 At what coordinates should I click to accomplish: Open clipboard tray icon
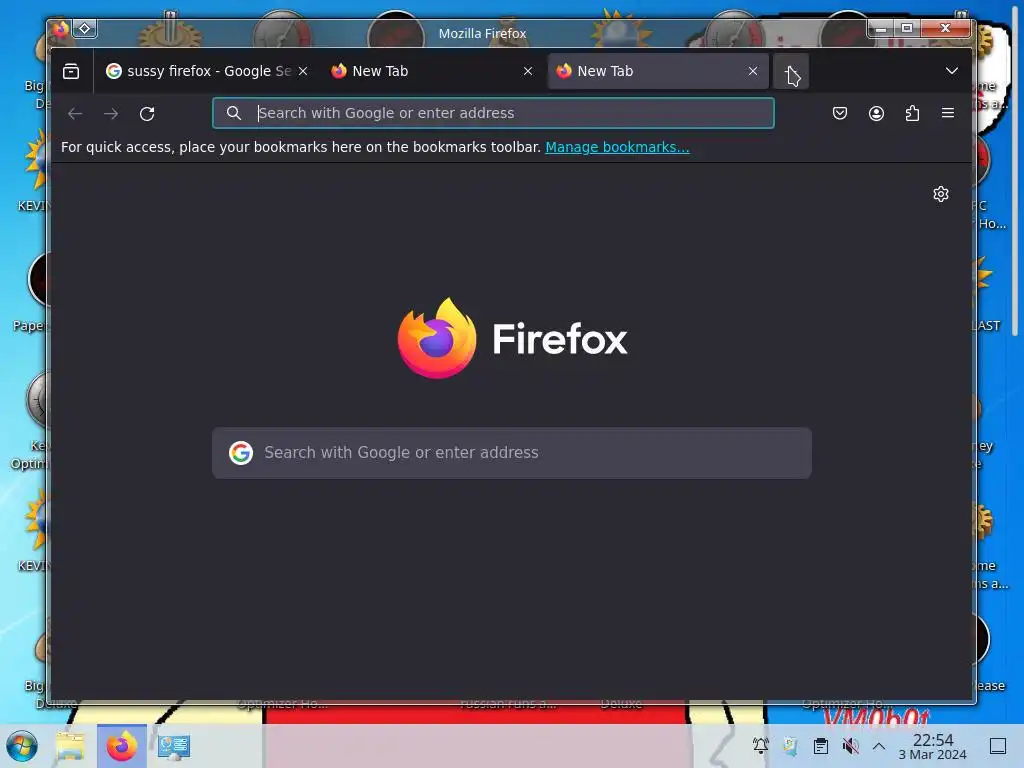coord(821,746)
